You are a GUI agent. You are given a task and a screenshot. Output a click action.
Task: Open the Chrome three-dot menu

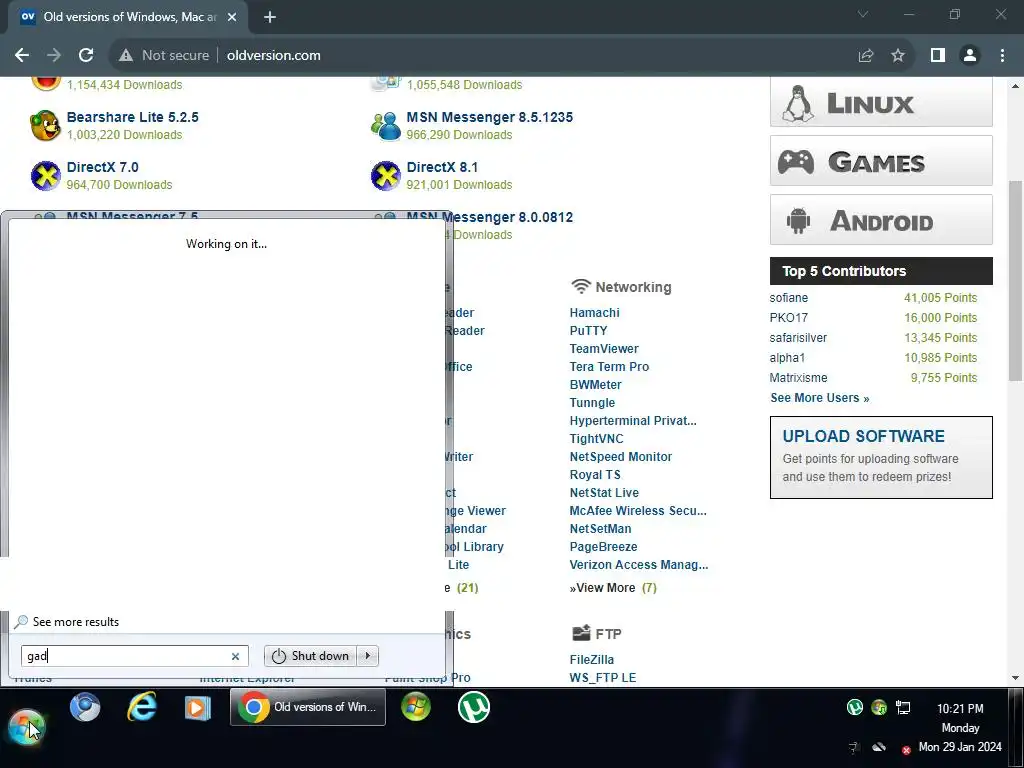tap(1002, 56)
